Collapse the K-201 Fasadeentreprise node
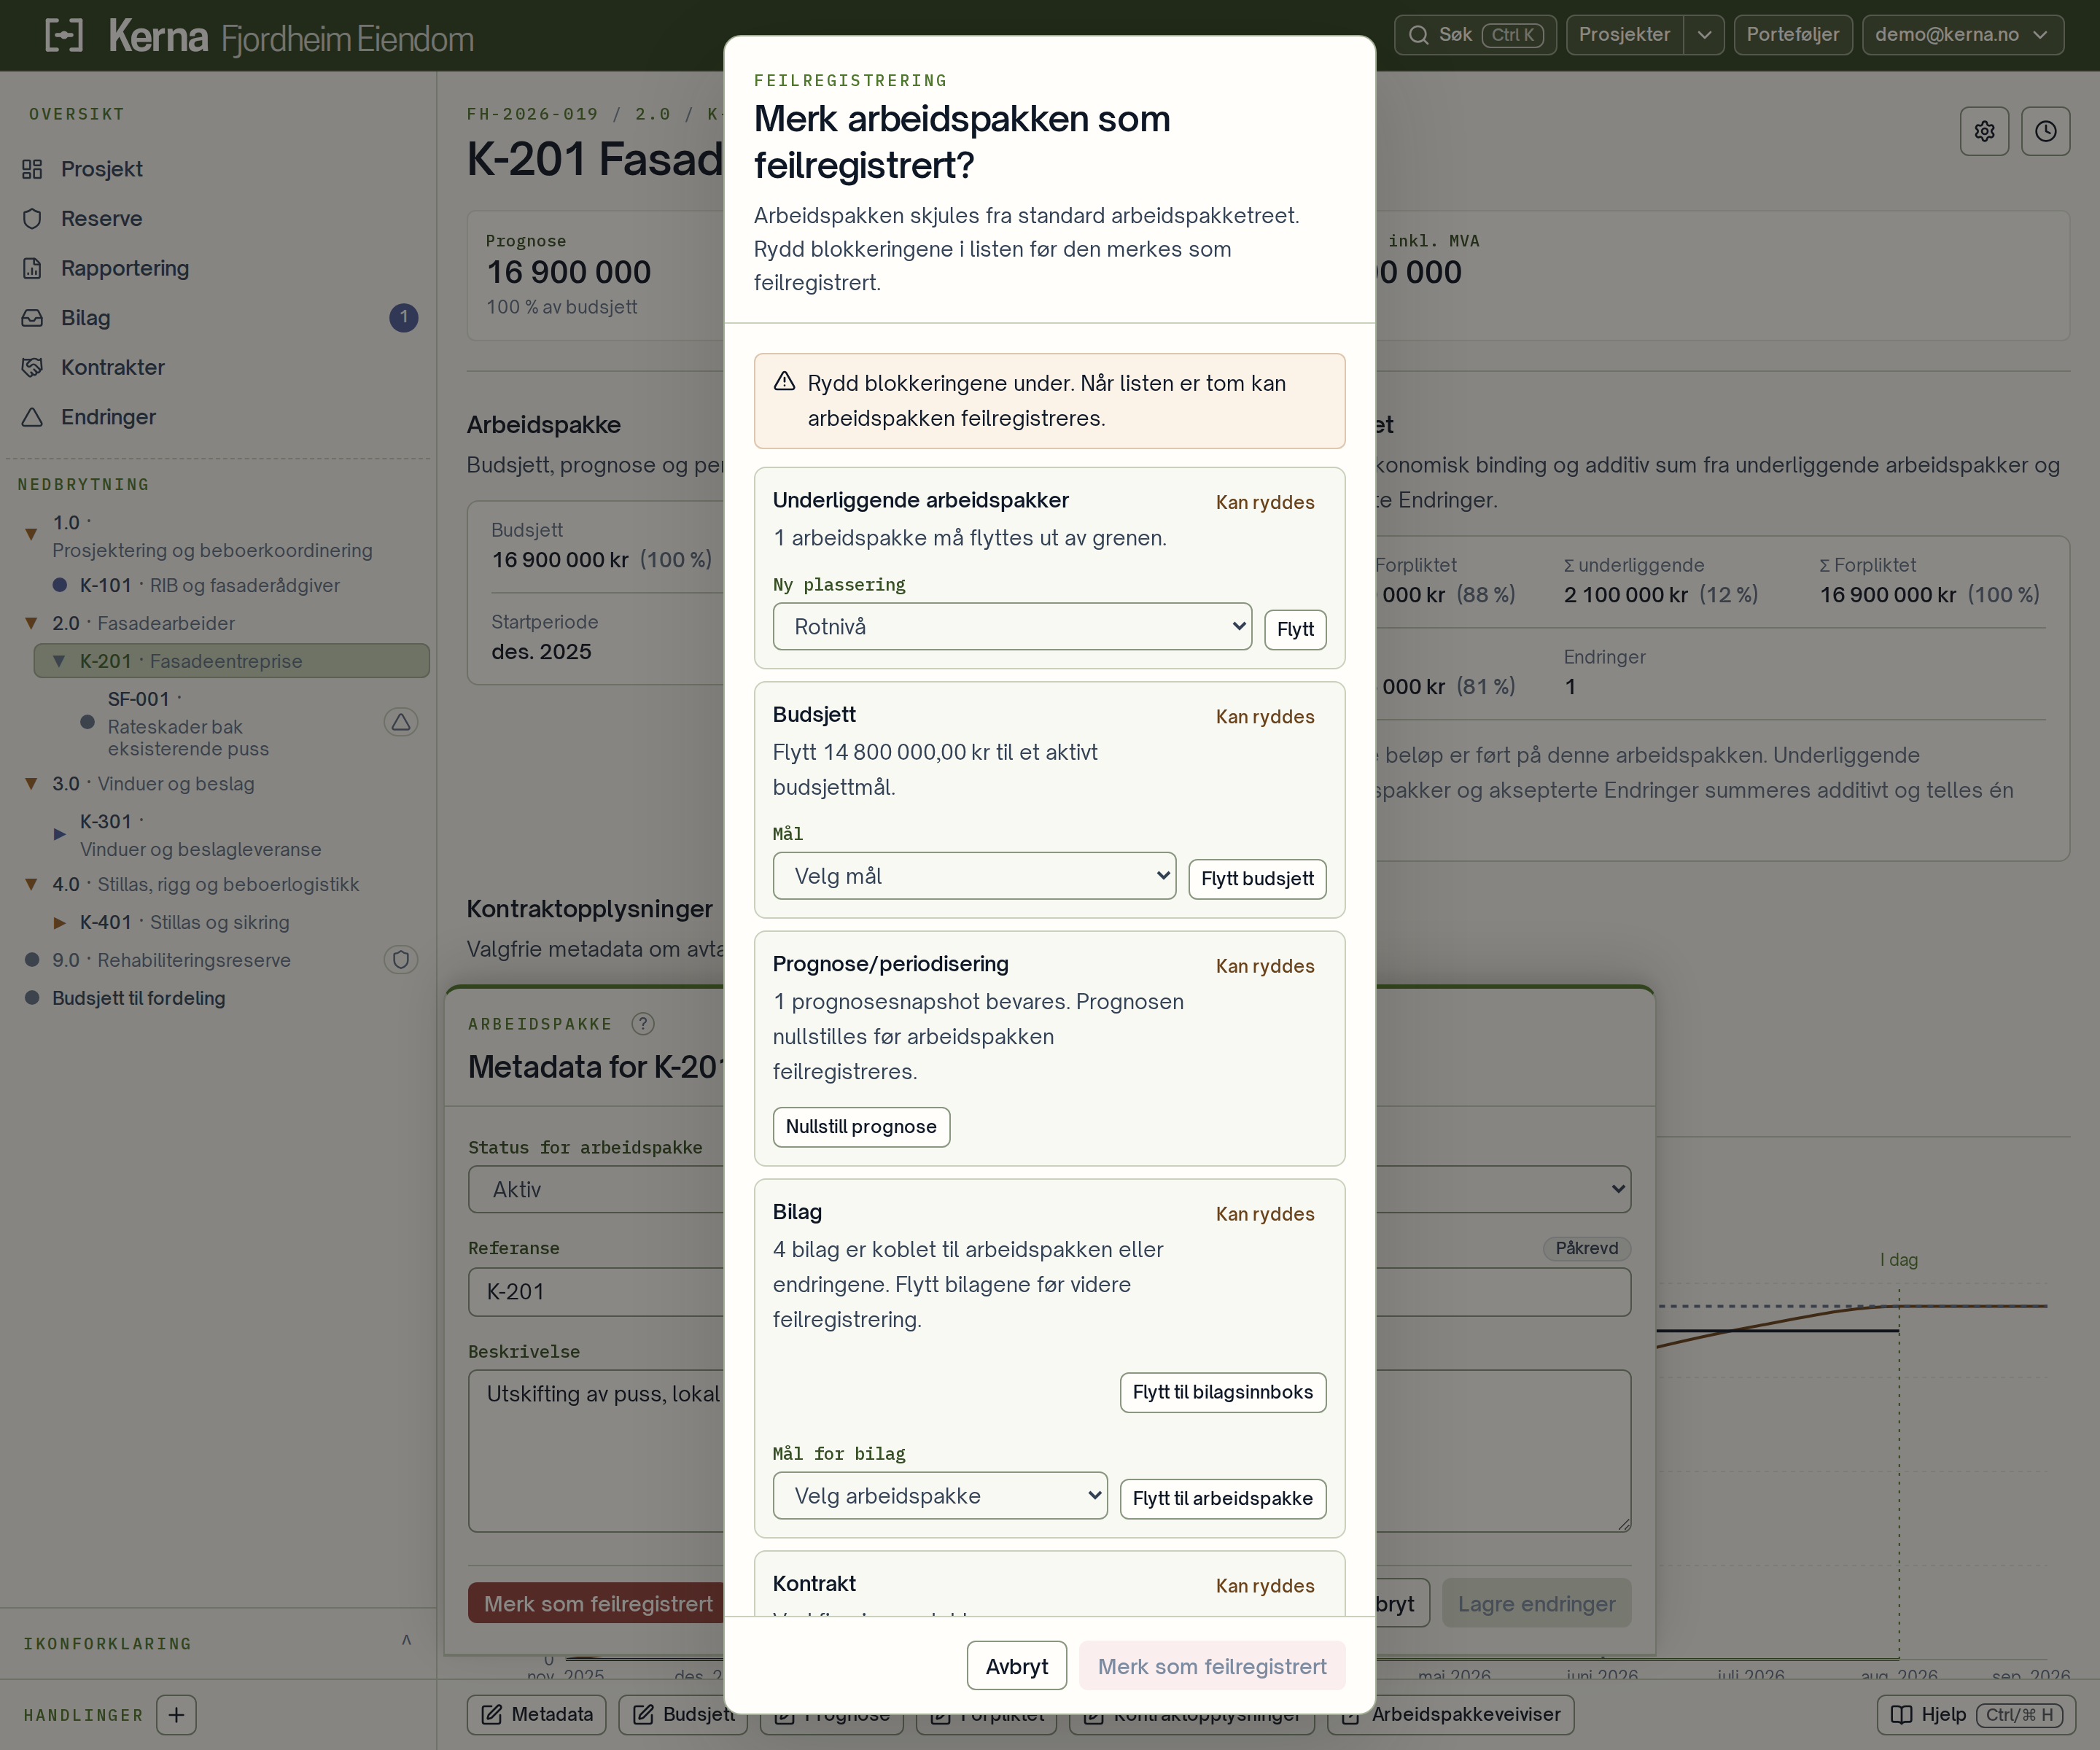The height and width of the screenshot is (1750, 2100). click(59, 661)
